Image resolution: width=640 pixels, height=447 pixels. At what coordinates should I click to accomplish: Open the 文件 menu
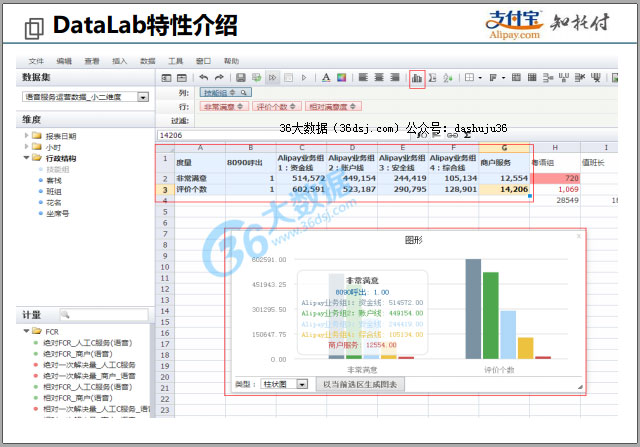point(36,61)
